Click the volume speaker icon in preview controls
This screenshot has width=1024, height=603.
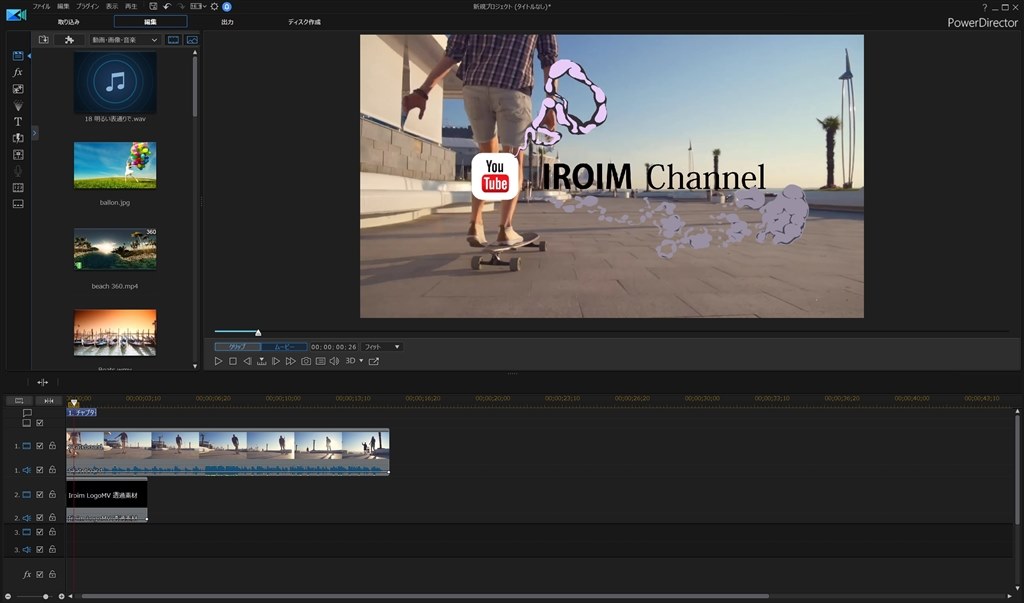click(x=334, y=361)
